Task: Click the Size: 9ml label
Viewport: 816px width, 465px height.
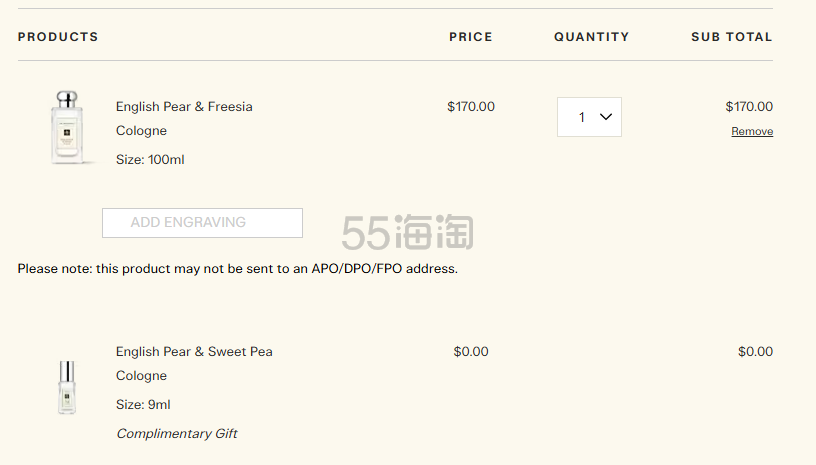Action: pyautogui.click(x=143, y=405)
